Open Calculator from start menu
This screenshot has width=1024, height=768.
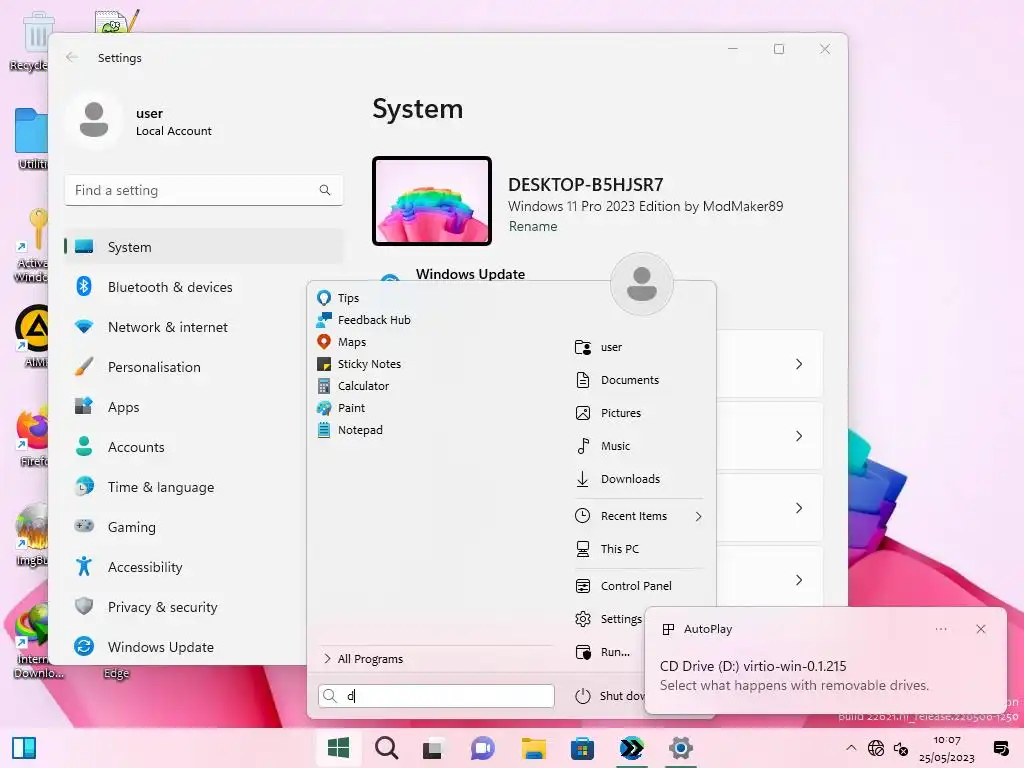[x=353, y=386]
